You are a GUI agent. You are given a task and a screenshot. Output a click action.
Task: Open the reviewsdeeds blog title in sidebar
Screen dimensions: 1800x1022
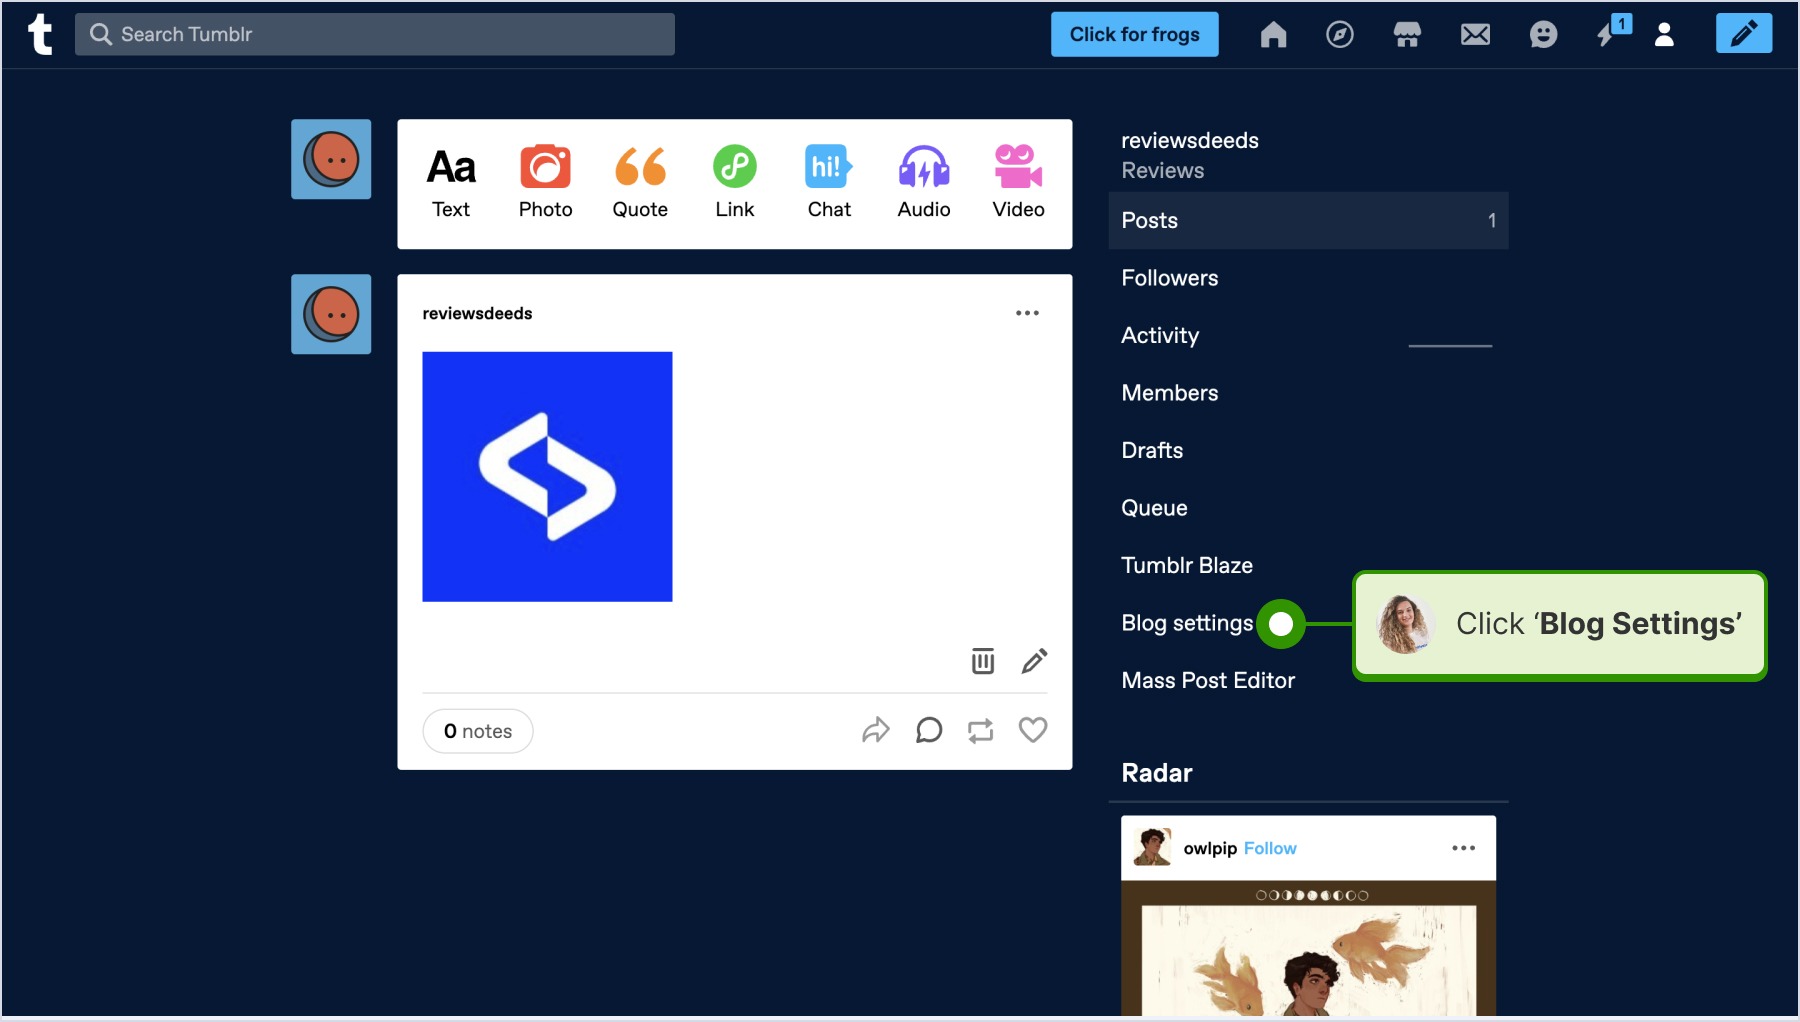tap(1190, 141)
